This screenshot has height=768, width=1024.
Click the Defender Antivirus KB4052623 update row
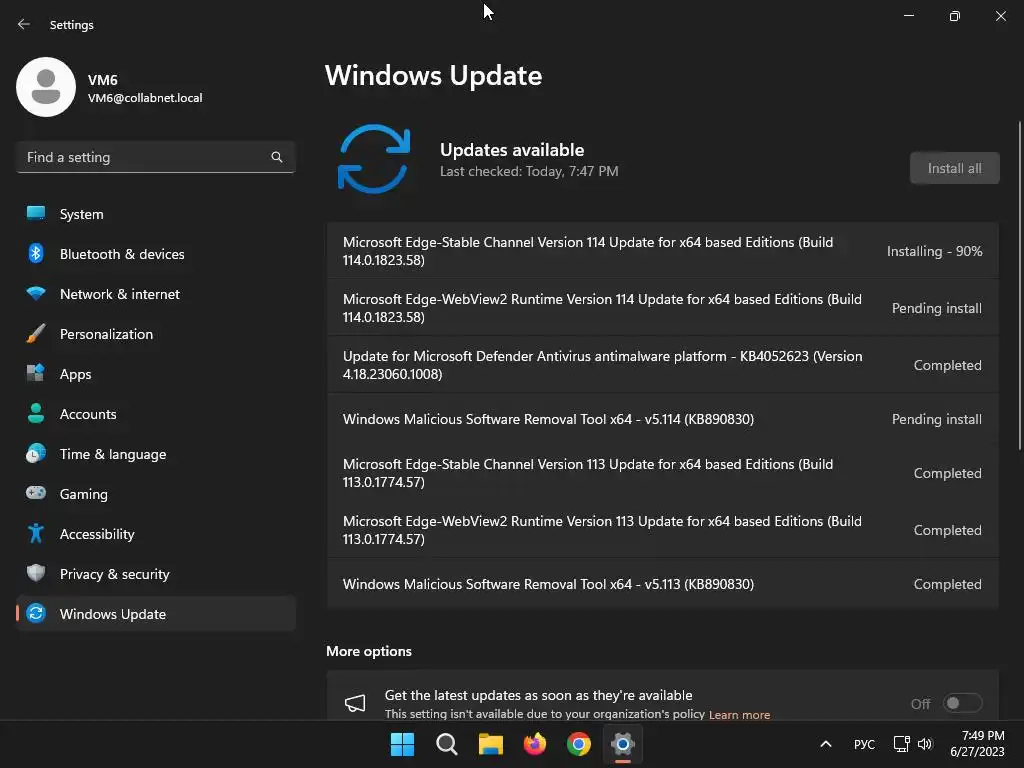tap(663, 364)
